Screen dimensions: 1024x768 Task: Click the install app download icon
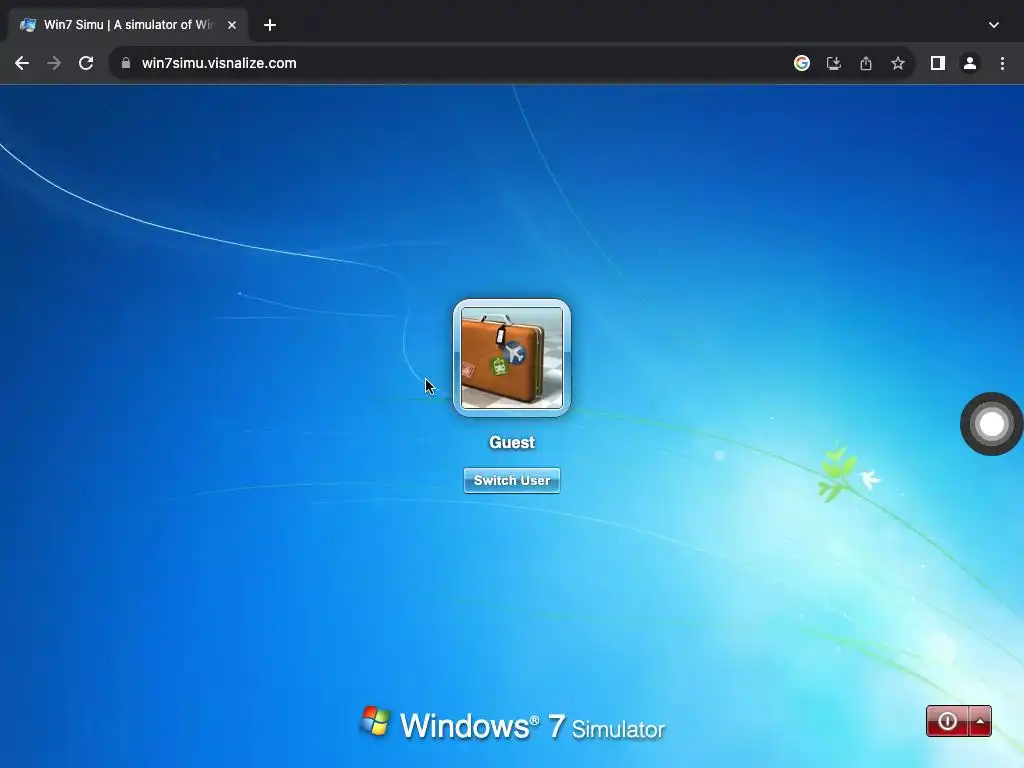point(834,63)
